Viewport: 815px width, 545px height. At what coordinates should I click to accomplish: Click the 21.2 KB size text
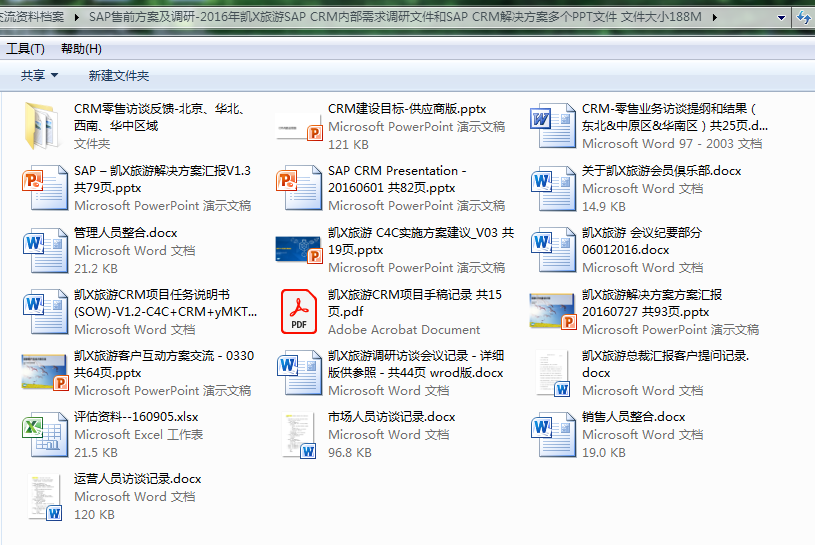(96, 269)
